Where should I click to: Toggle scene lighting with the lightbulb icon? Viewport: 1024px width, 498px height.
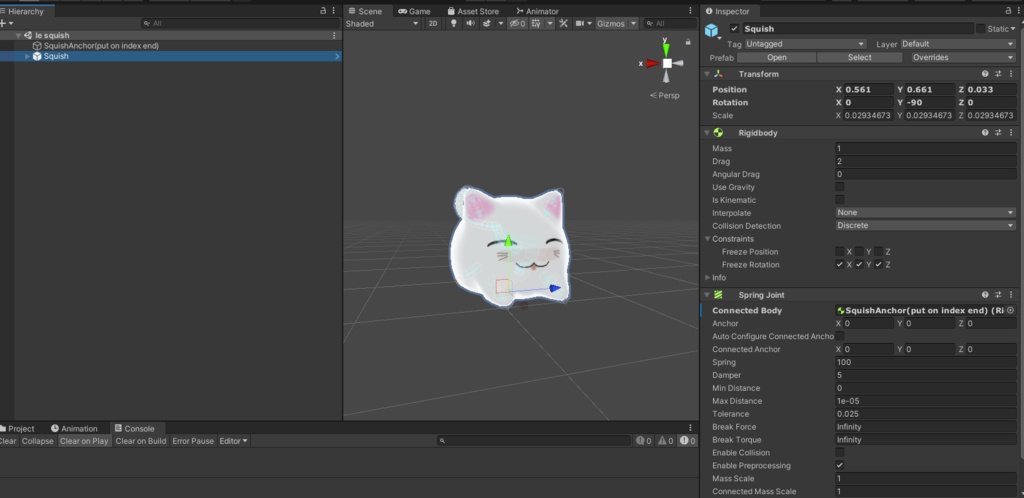[454, 23]
